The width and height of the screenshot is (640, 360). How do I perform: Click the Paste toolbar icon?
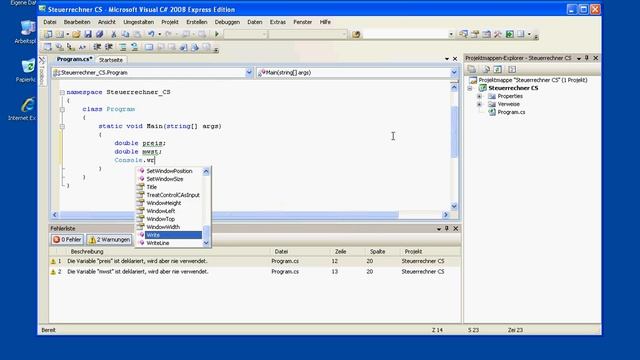point(137,34)
